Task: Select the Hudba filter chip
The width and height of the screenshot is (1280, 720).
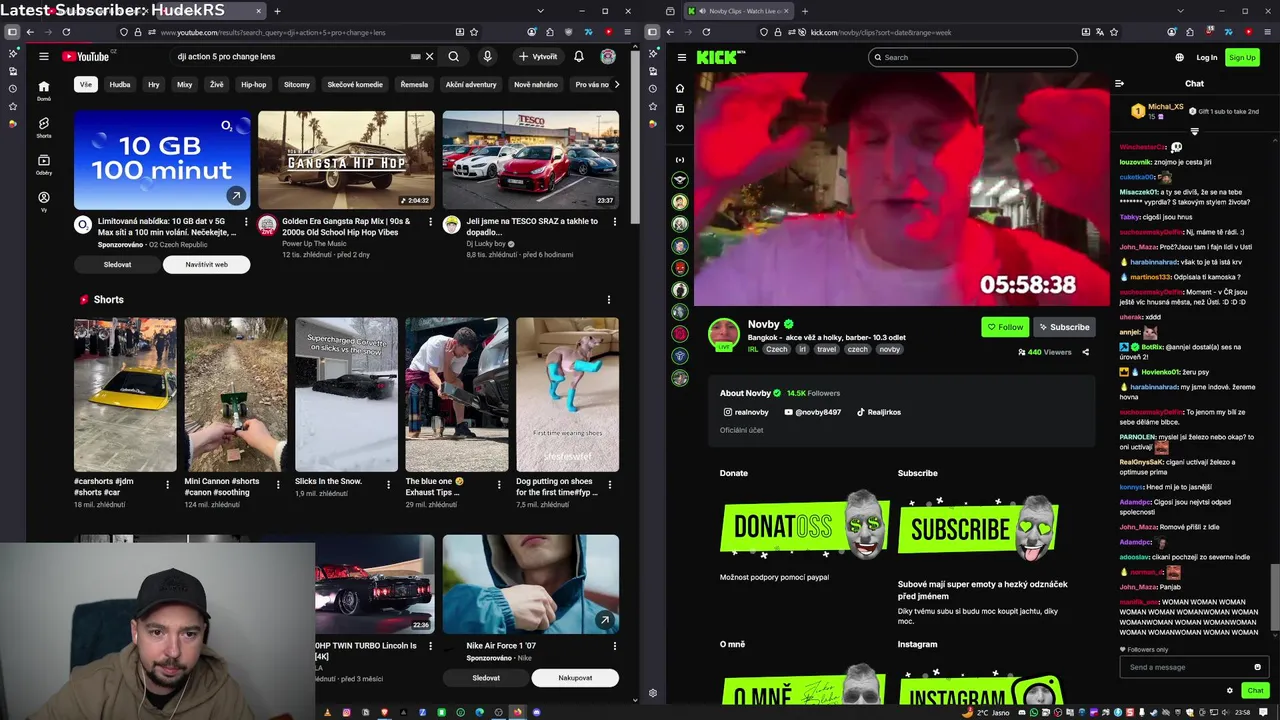Action: [120, 85]
